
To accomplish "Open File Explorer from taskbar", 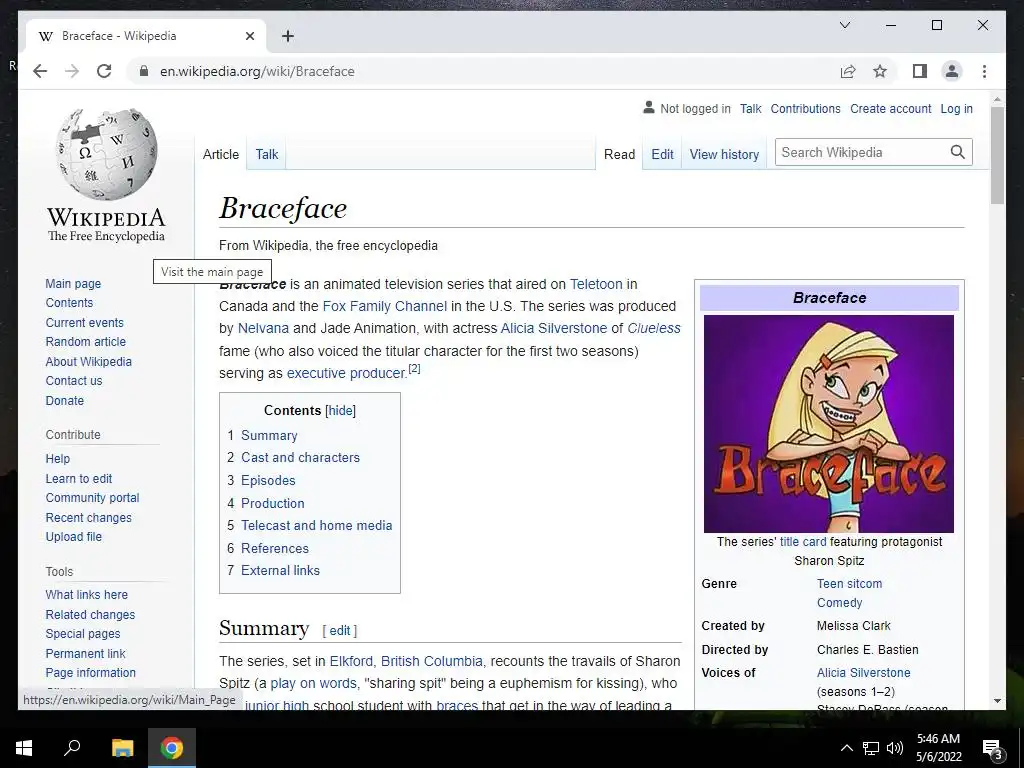I will (122, 748).
